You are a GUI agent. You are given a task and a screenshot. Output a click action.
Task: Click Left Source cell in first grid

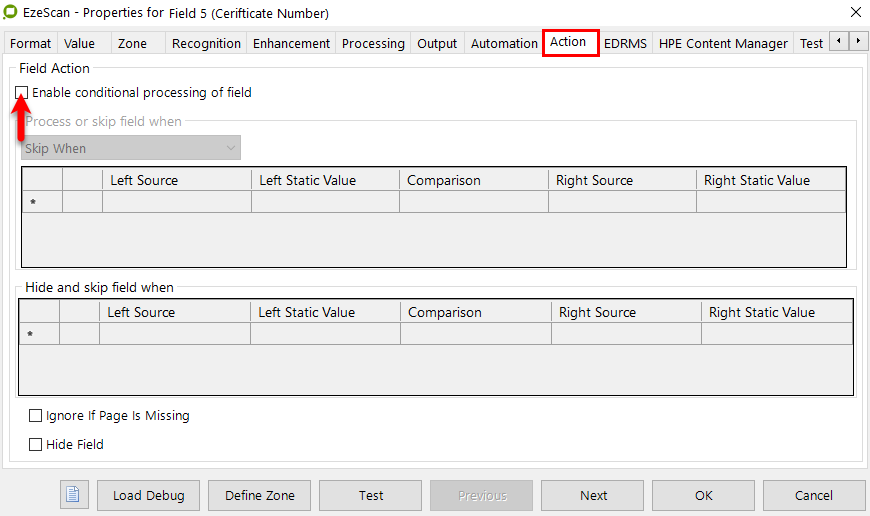(176, 202)
